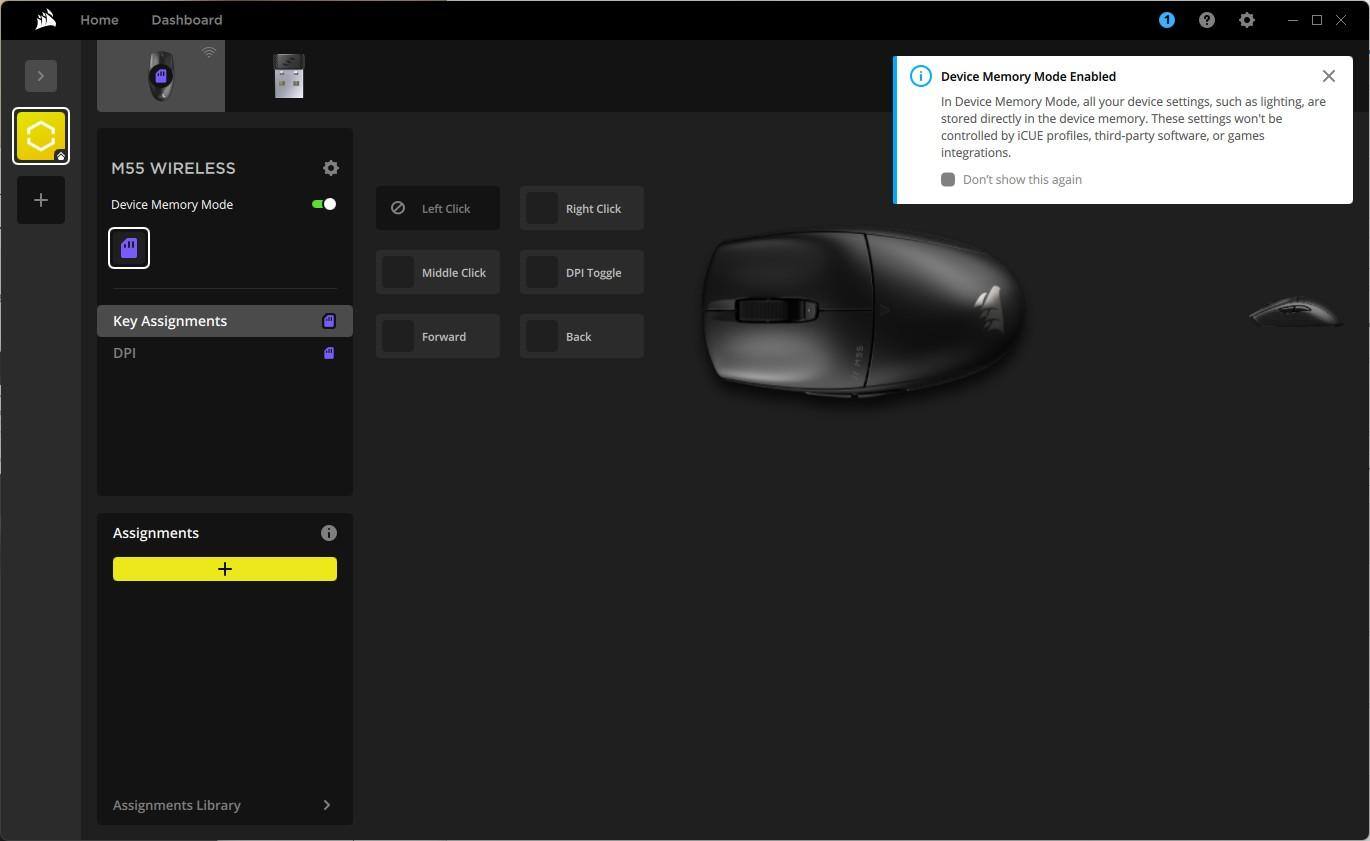Select the yellow hexagon default profile icon
Screen dimensions: 1370x841
click(x=41, y=136)
